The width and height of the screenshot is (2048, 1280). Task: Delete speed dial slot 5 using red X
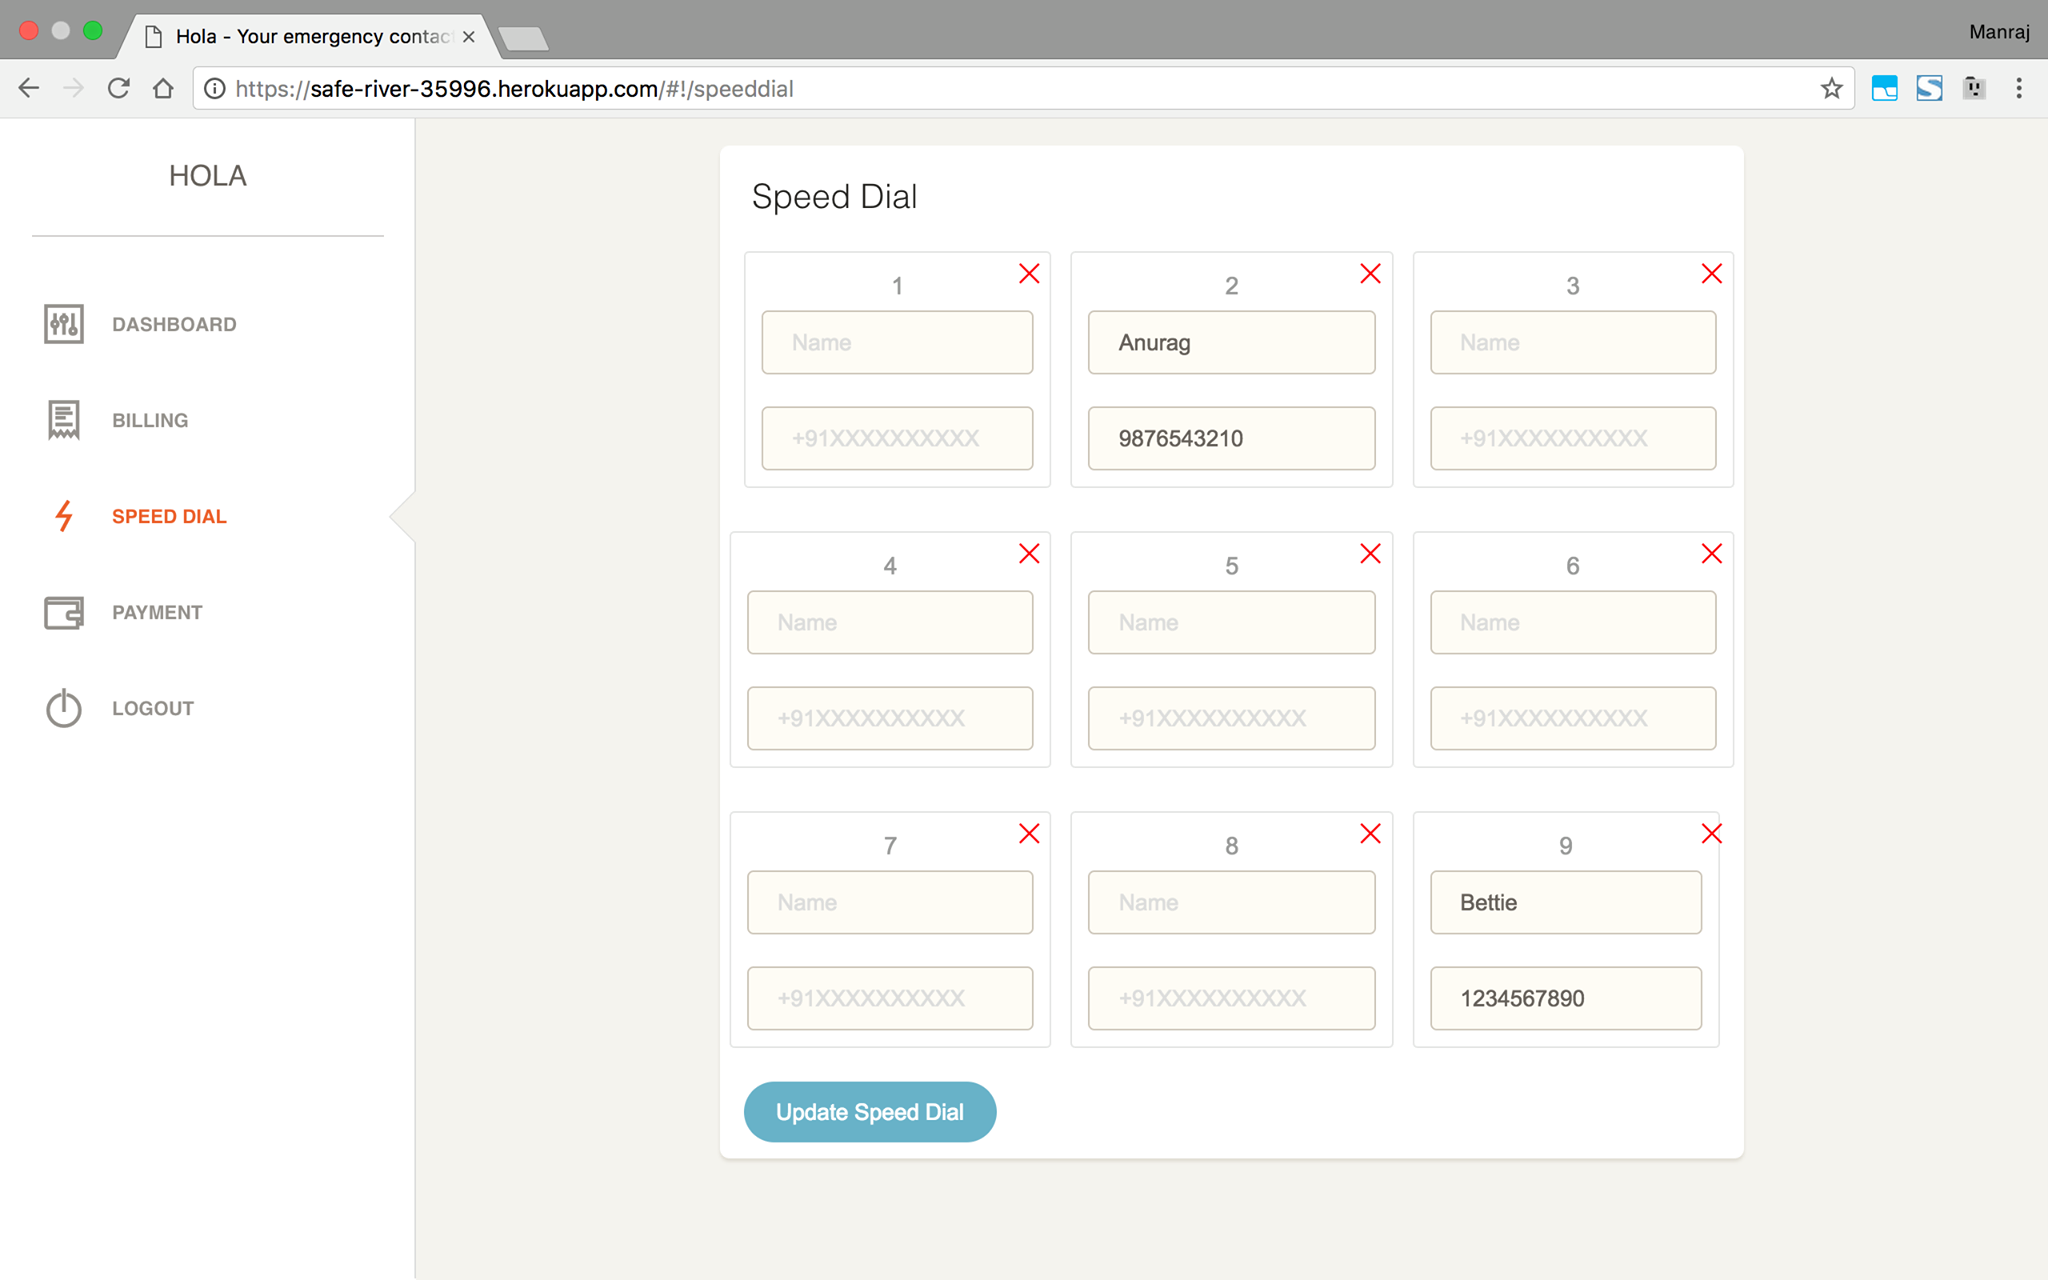(1370, 554)
